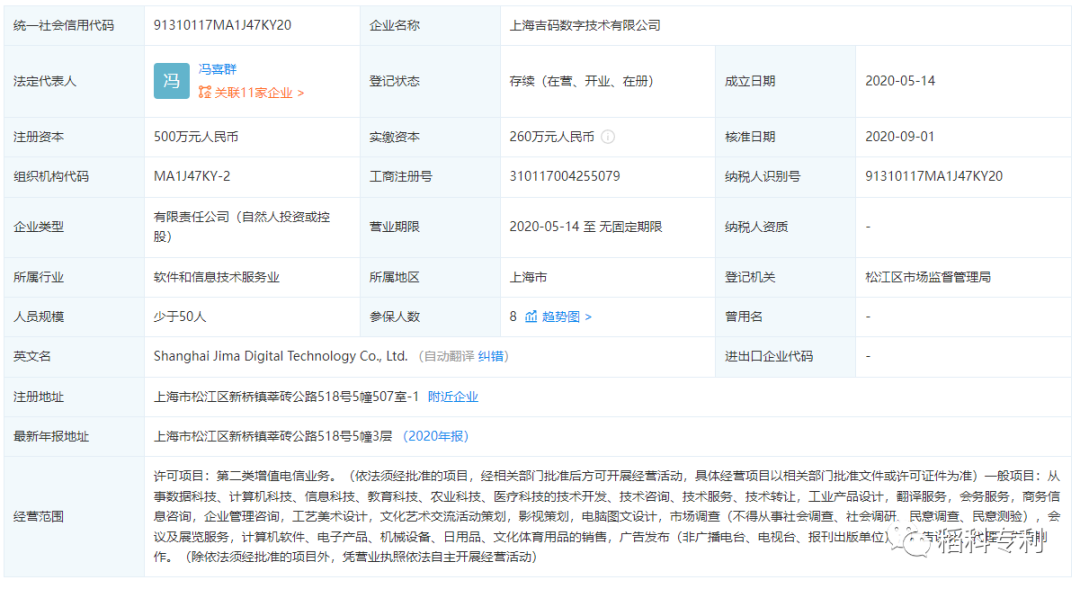Click the trend chart icon next to 8

(x=531, y=317)
